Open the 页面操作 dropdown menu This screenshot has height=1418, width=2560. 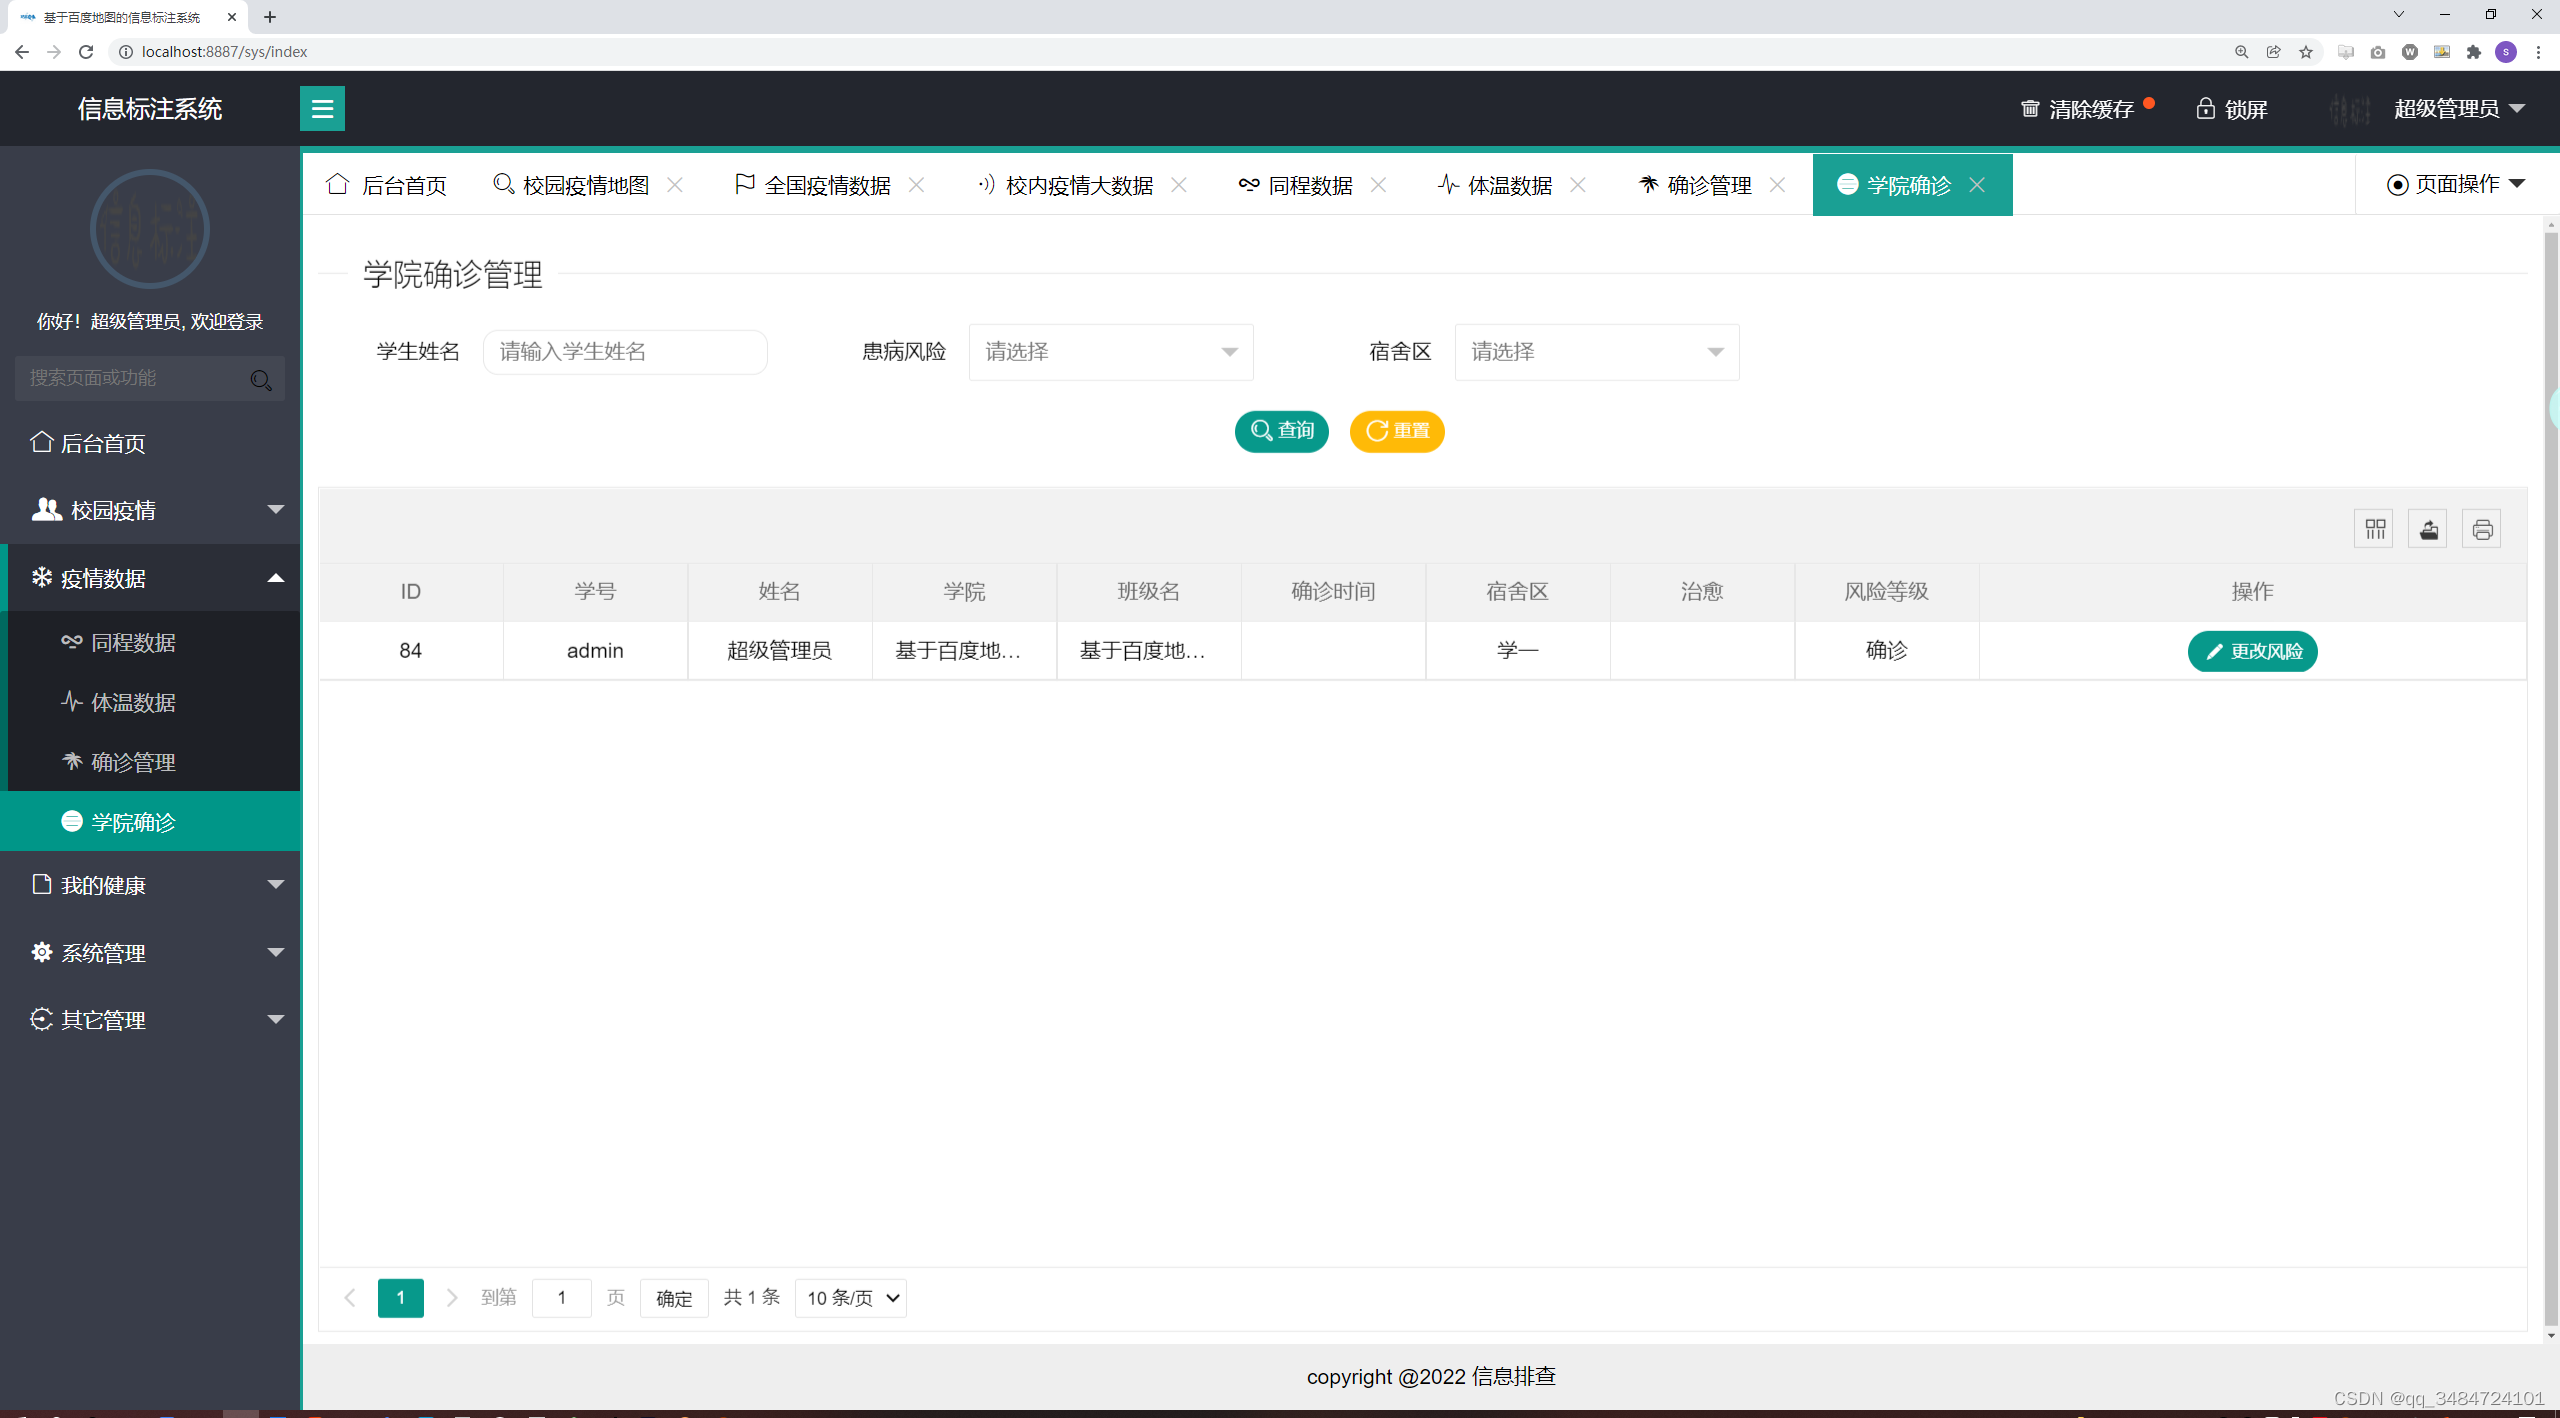click(2456, 184)
